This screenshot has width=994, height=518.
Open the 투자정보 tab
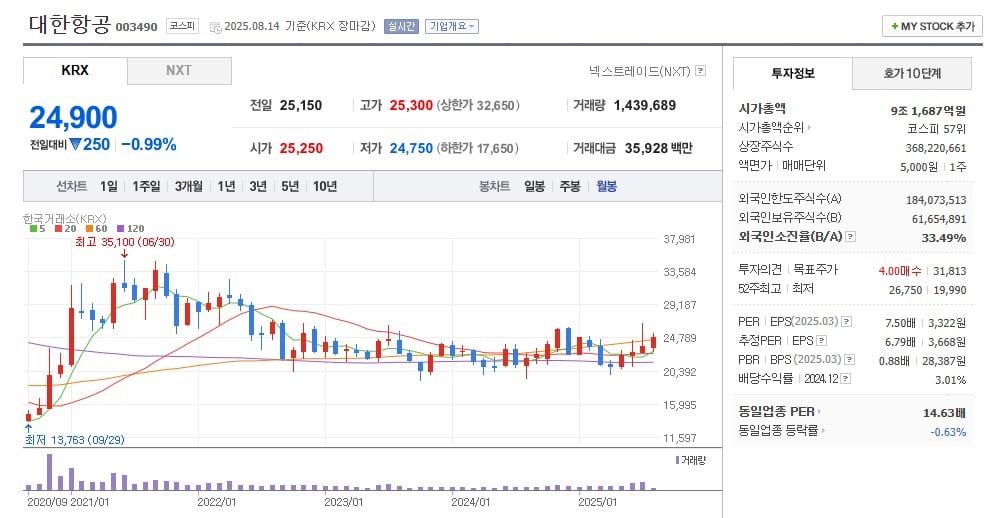[x=792, y=74]
